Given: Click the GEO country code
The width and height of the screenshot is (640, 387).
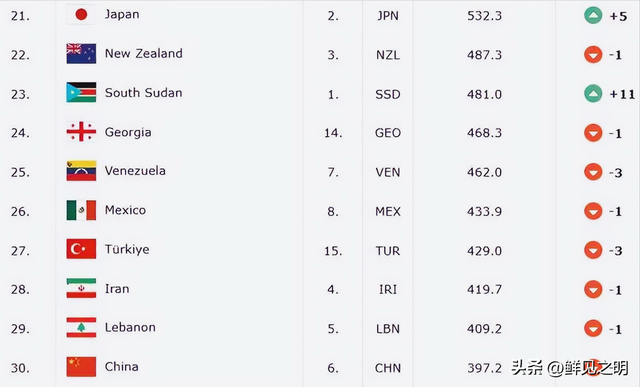Looking at the screenshot, I should 388,133.
